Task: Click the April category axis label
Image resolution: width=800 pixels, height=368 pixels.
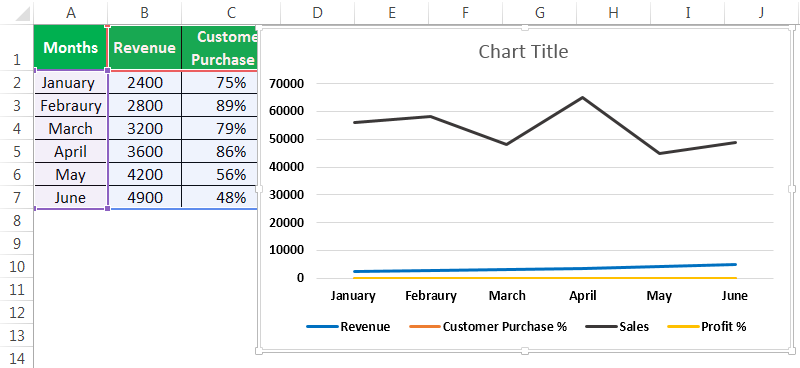Action: [x=583, y=296]
